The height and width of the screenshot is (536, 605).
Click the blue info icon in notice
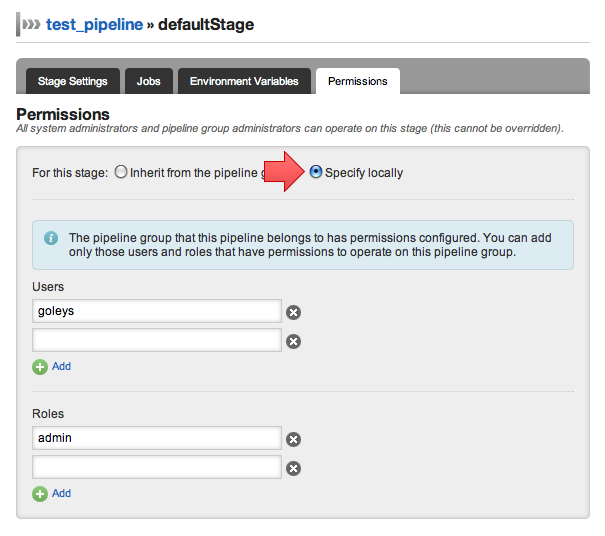pyautogui.click(x=51, y=238)
